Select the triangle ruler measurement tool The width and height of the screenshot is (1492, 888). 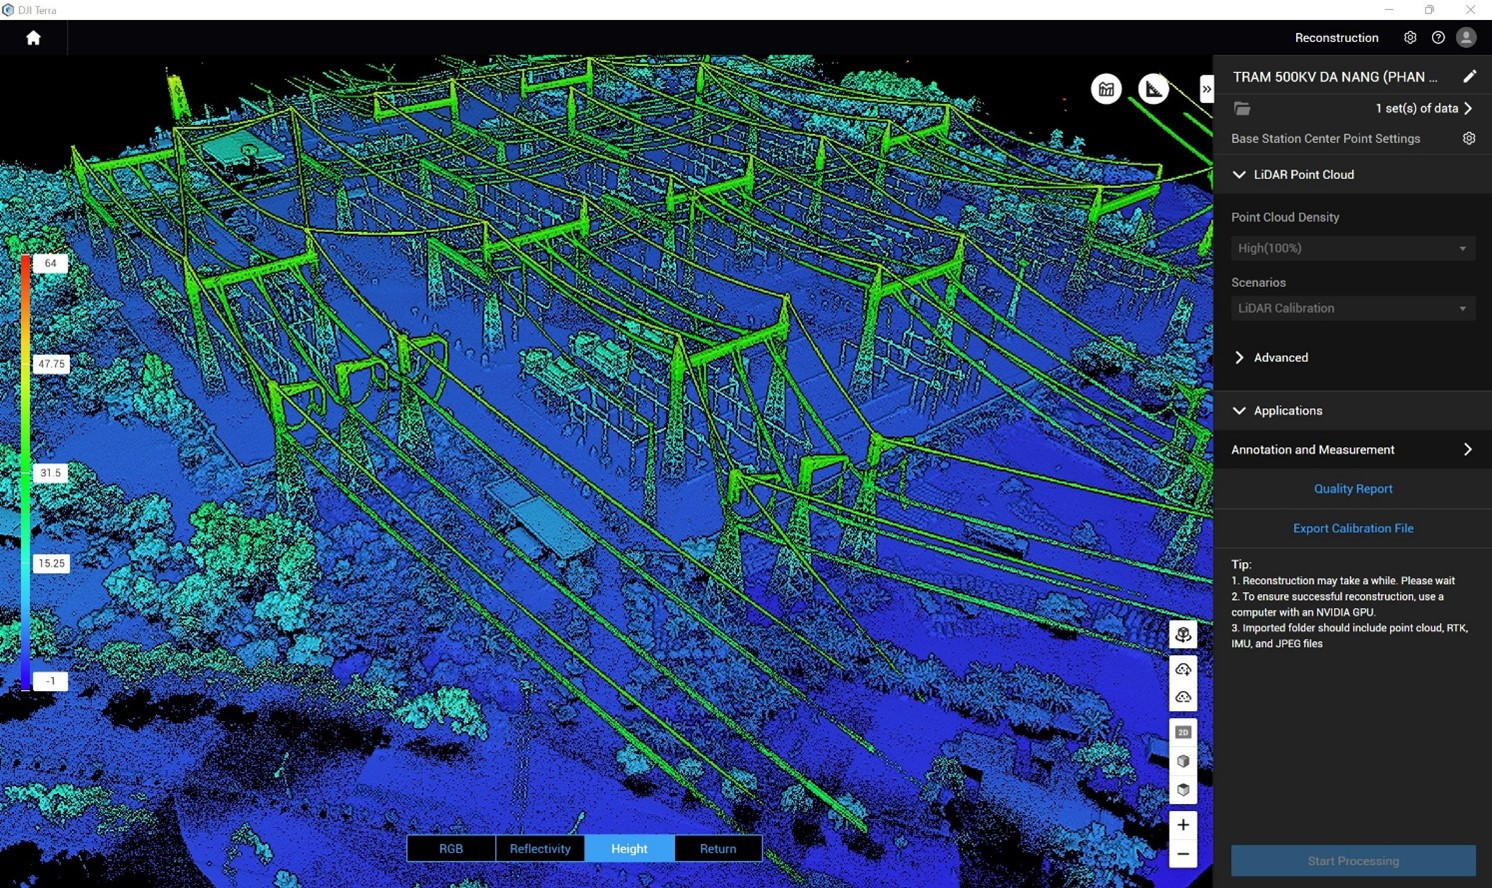pos(1154,89)
